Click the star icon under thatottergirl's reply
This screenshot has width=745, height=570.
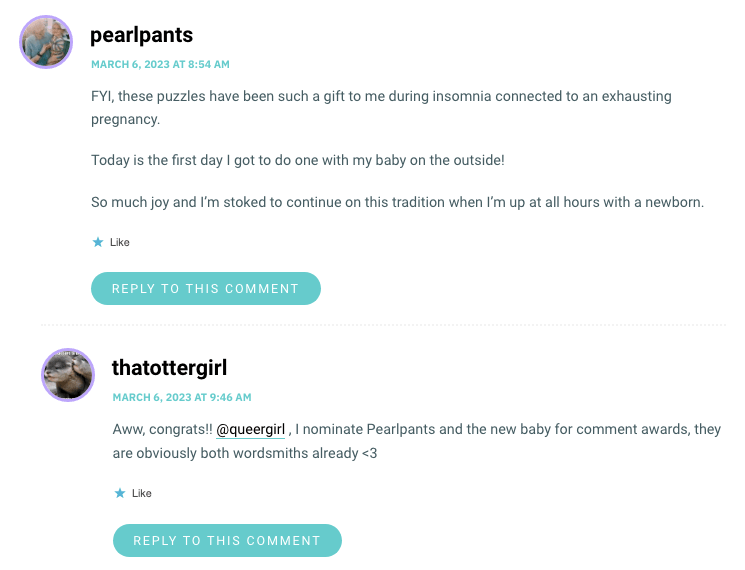click(120, 493)
